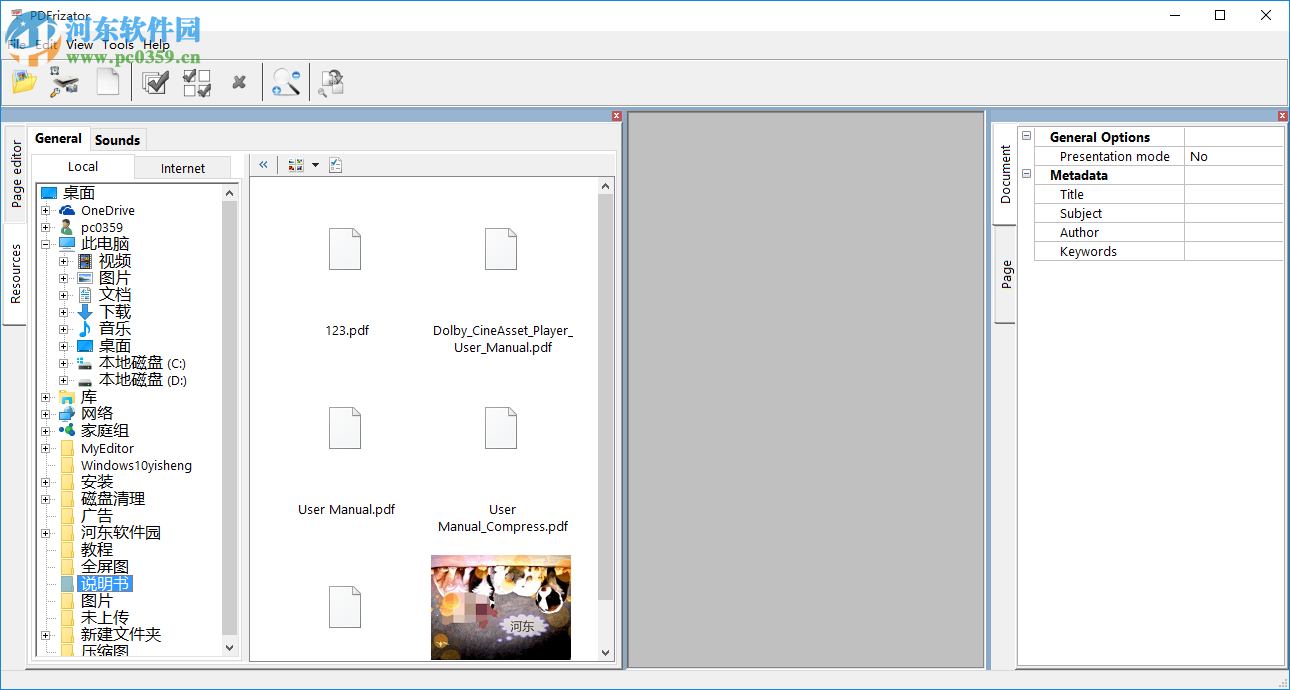1290x690 pixels.
Task: Close the right properties panel
Action: tap(1283, 116)
